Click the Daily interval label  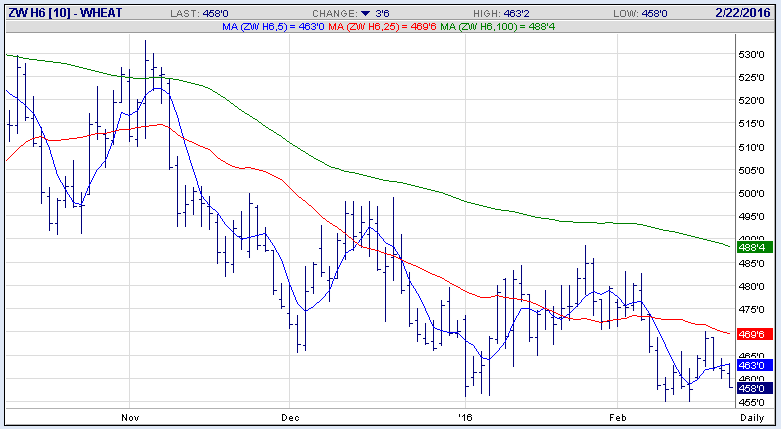[x=752, y=414]
